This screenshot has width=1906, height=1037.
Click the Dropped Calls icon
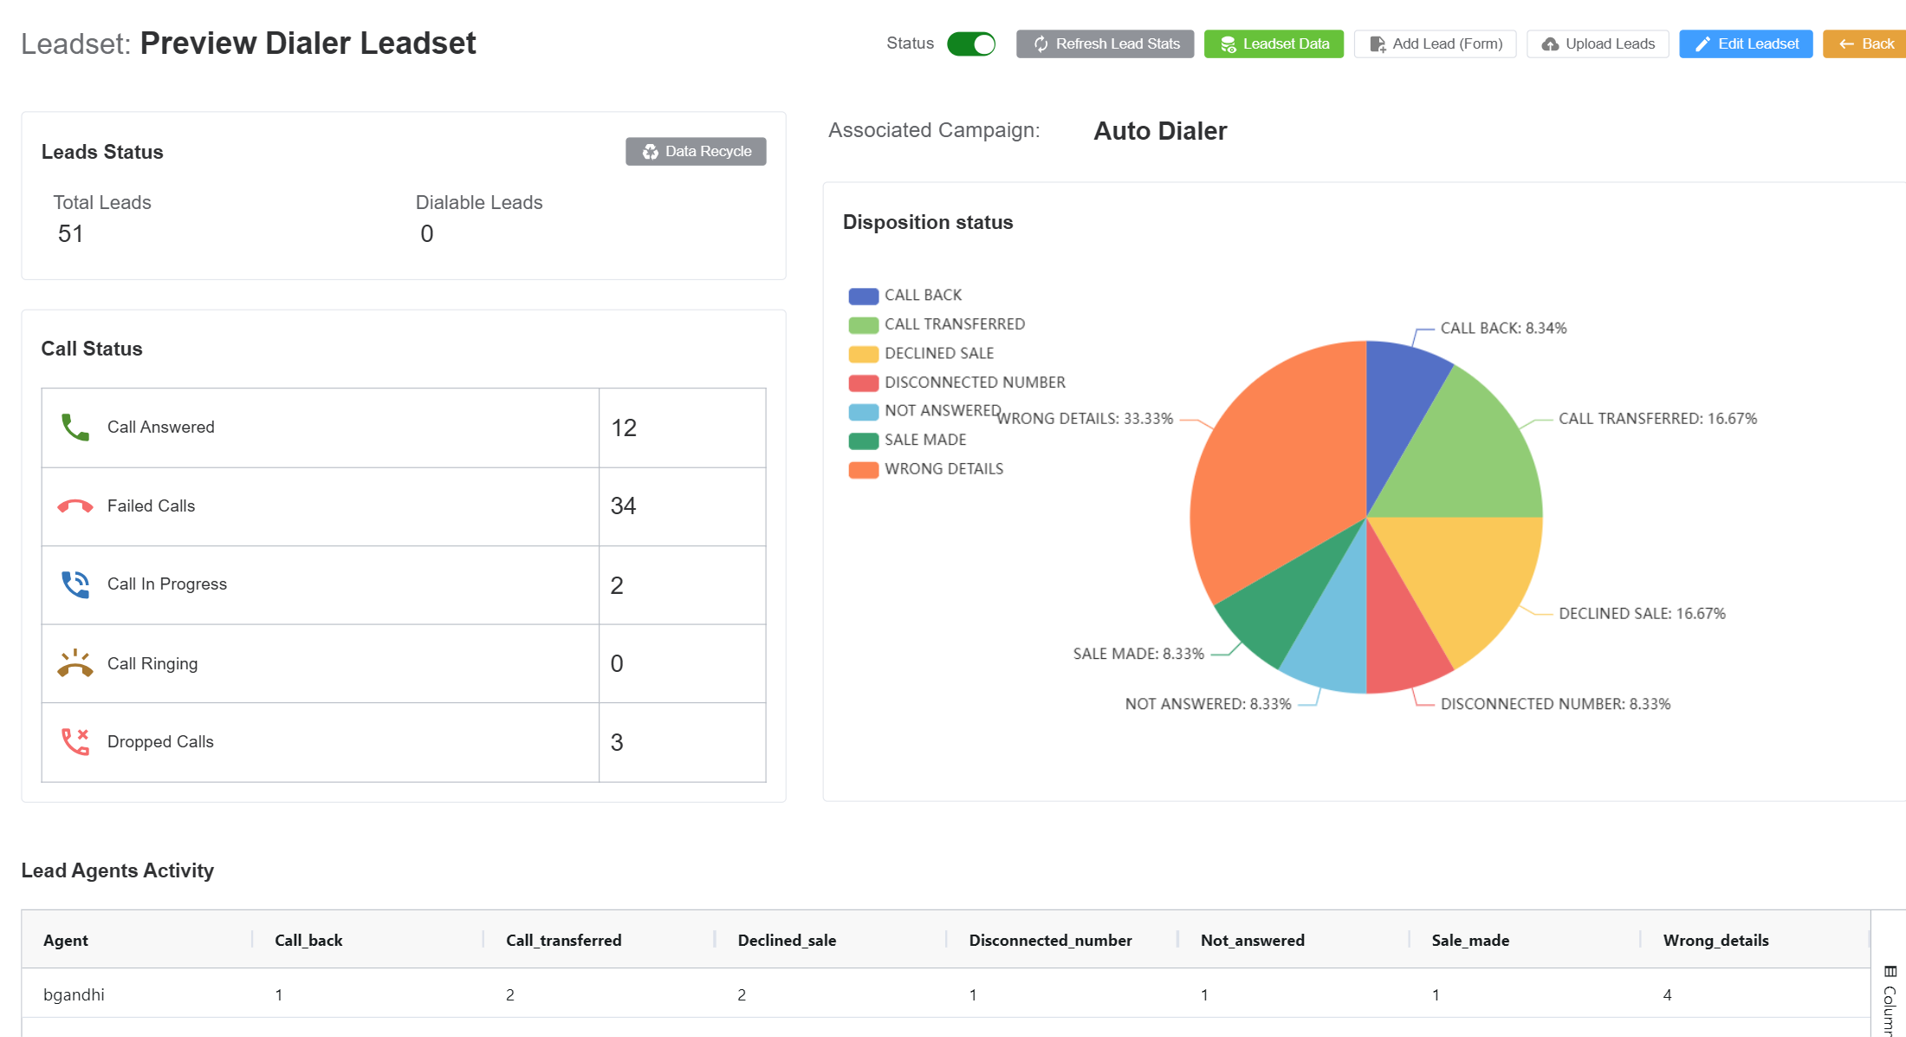(x=74, y=741)
